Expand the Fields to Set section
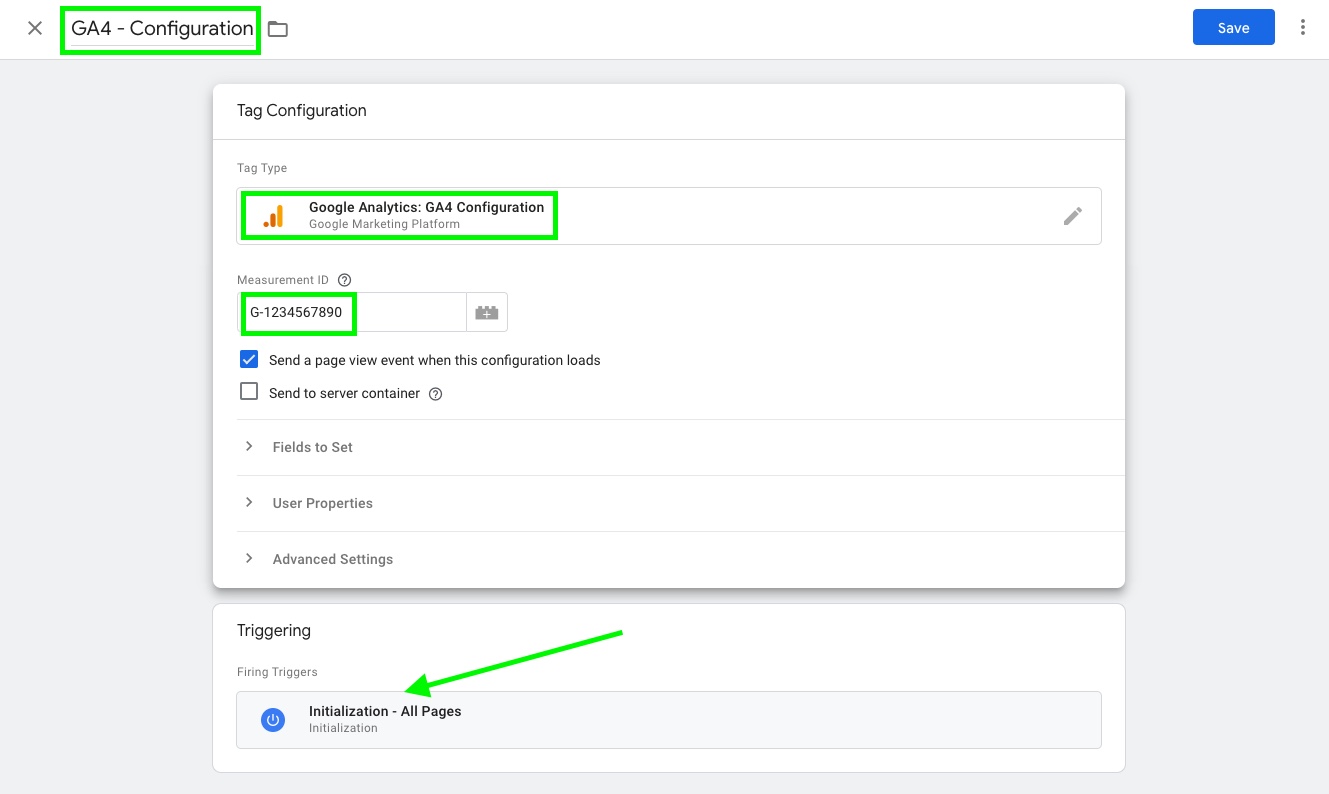The height and width of the screenshot is (794, 1329). tap(312, 447)
